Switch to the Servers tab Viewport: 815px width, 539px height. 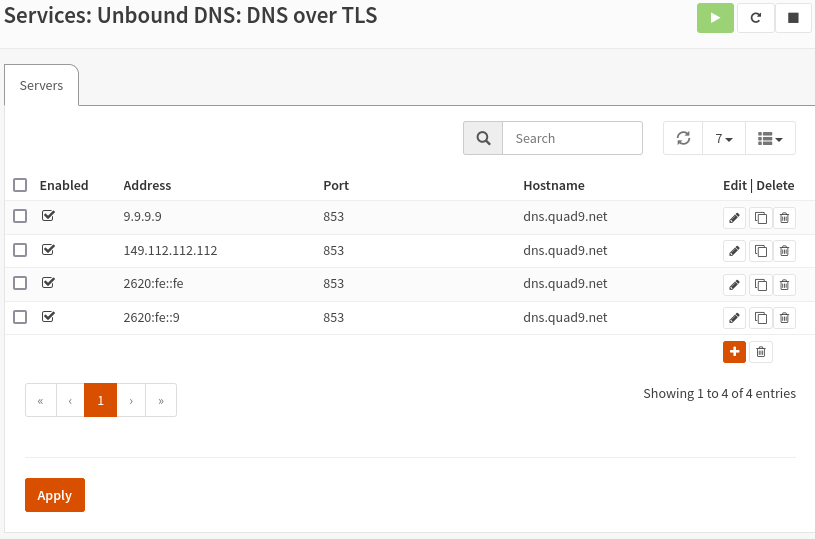pyautogui.click(x=41, y=86)
